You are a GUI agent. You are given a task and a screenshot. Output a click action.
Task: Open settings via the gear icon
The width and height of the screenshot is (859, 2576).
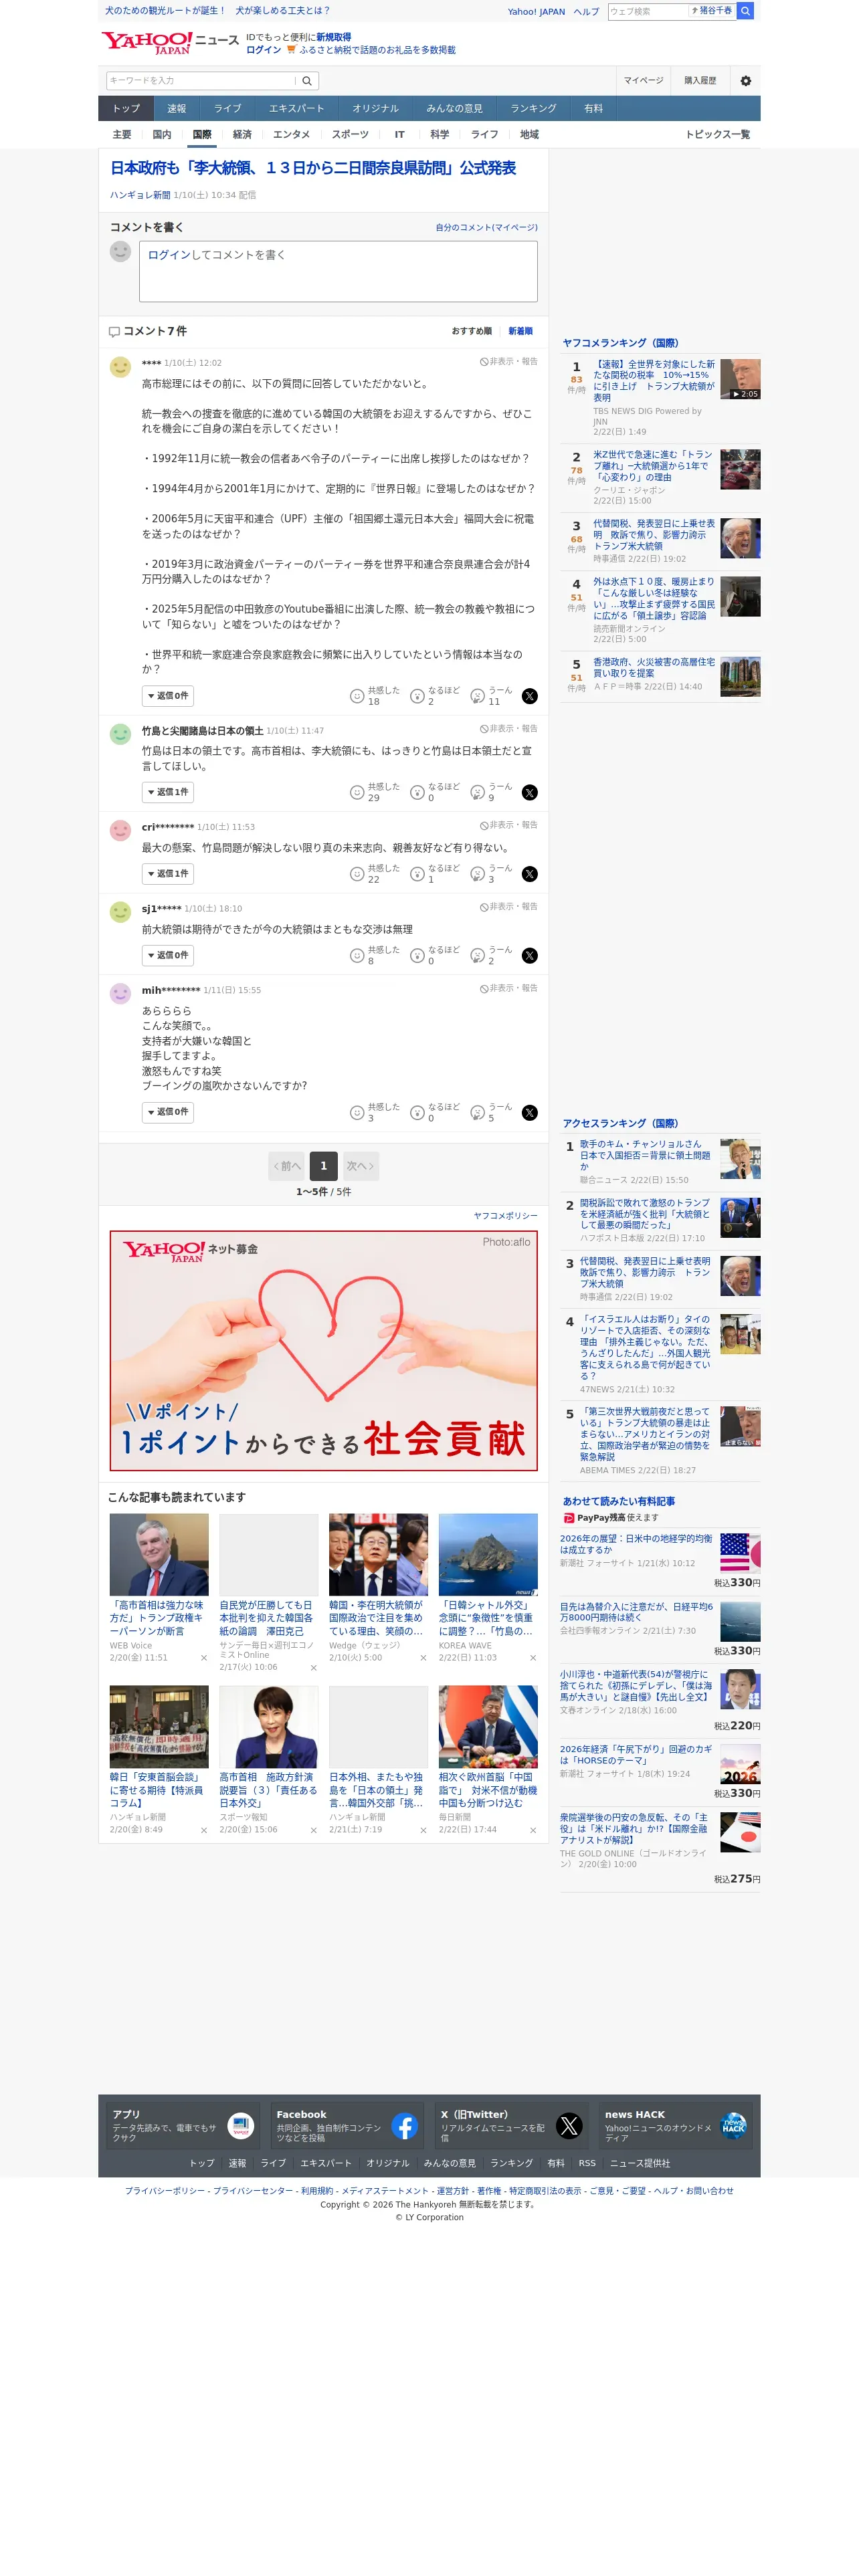click(745, 81)
